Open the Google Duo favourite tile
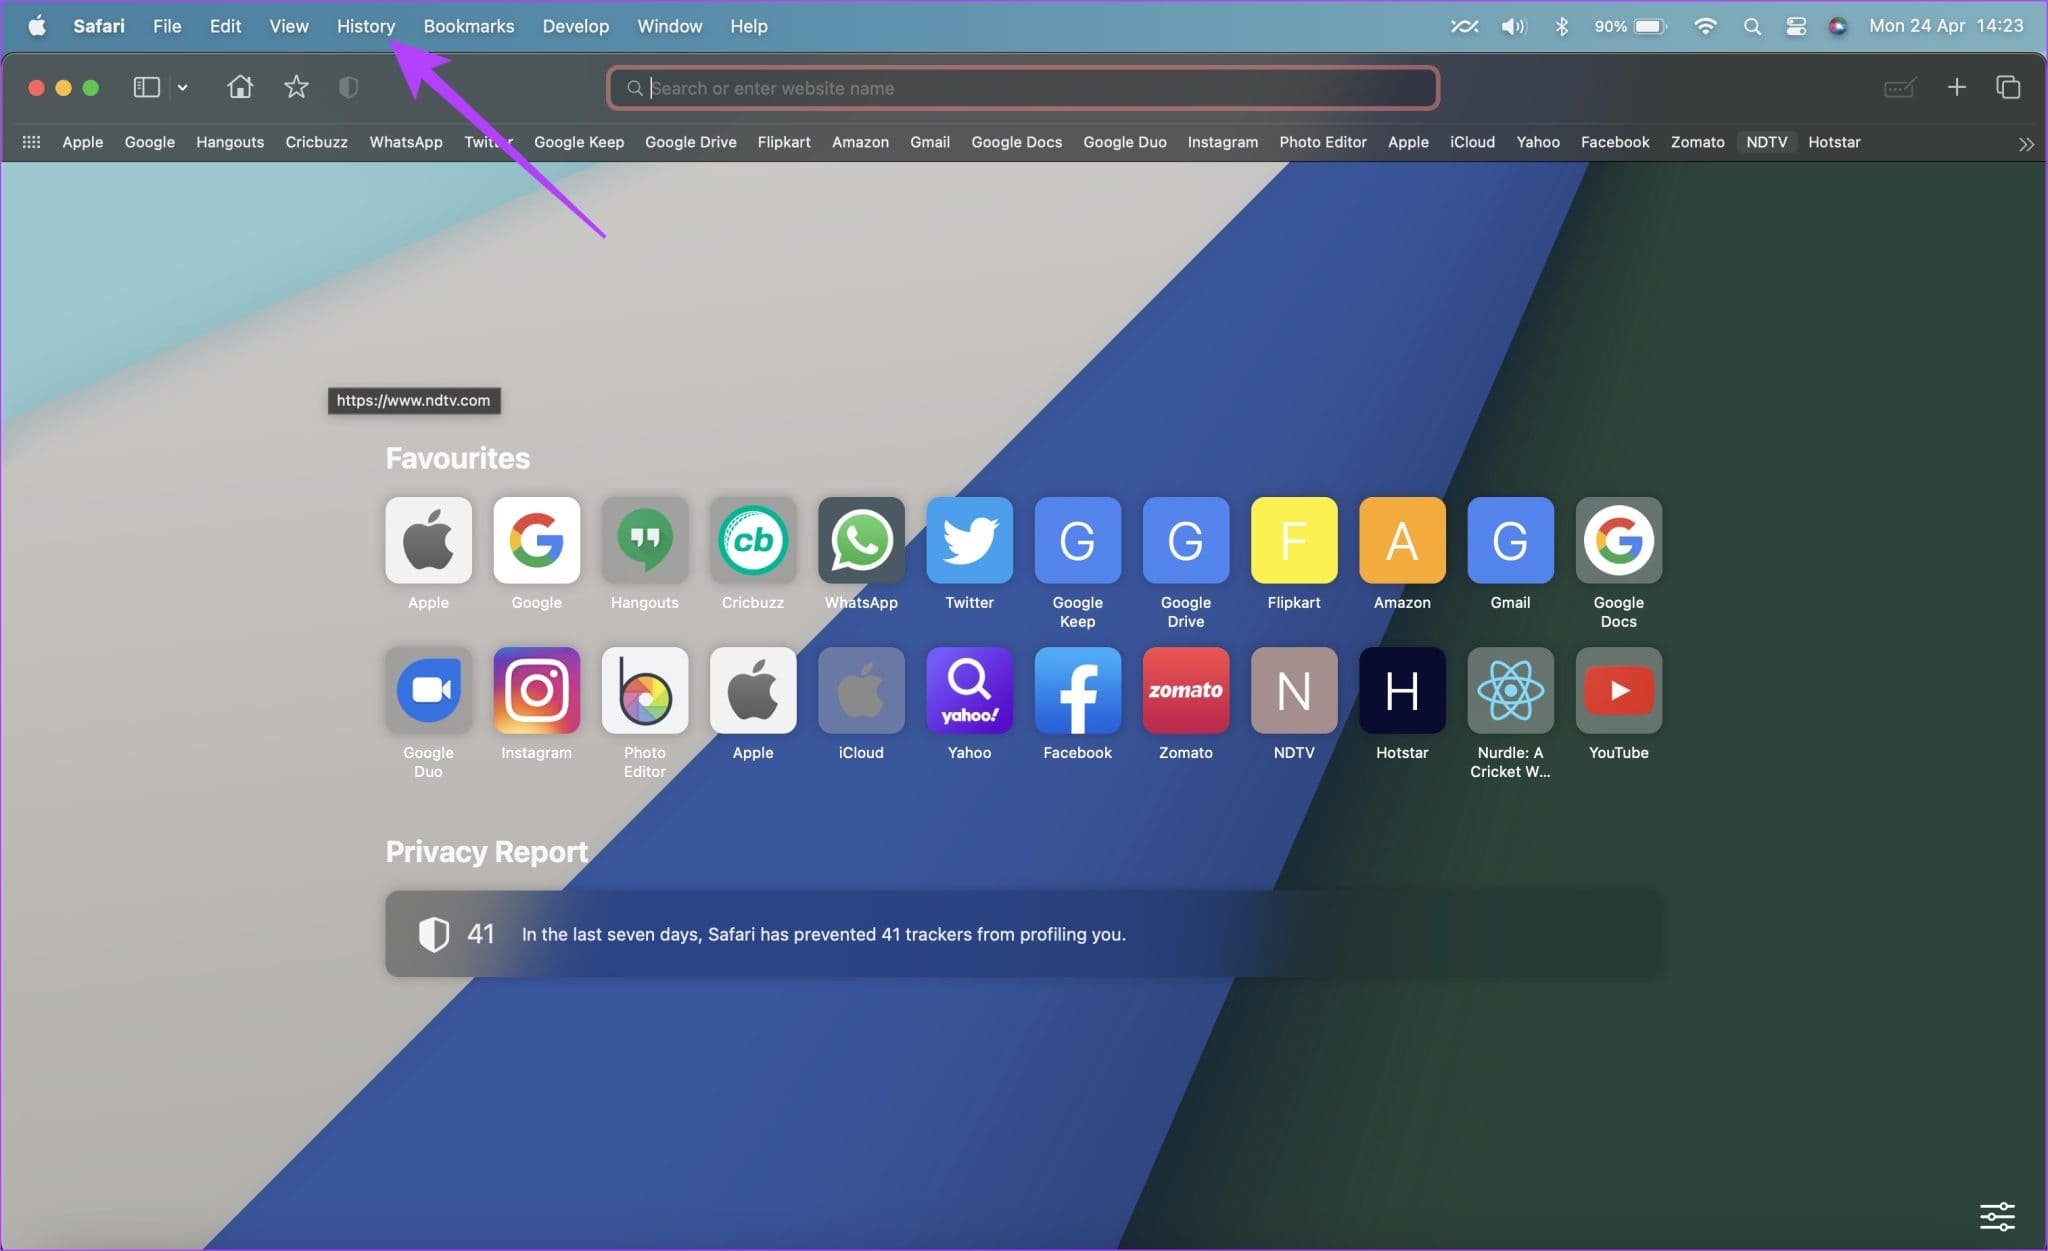The image size is (2048, 1251). 428,690
